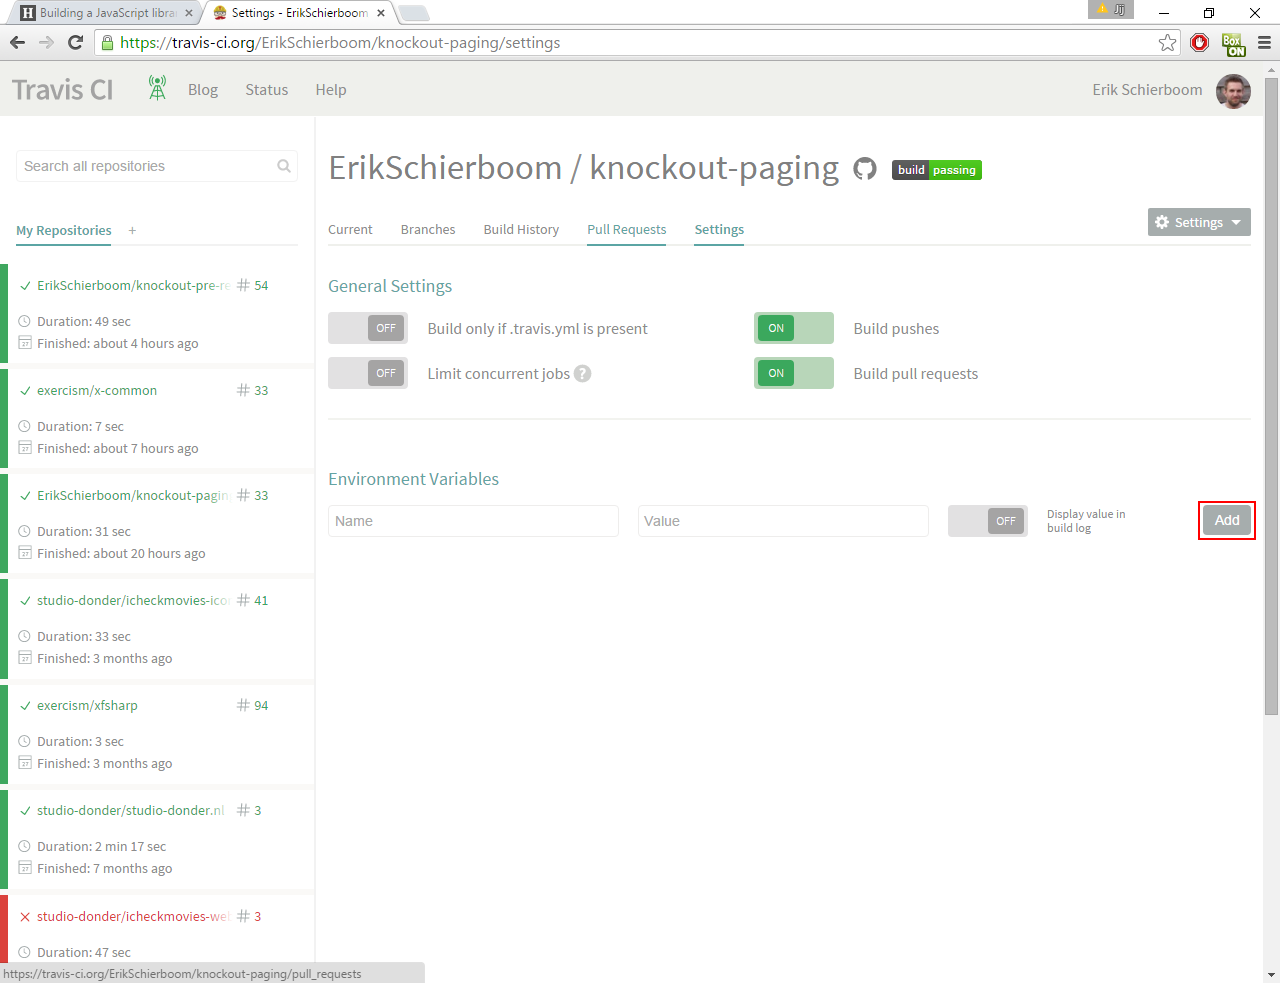The width and height of the screenshot is (1280, 983).
Task: Open the failed studio-donder/icheckmovies-we repository
Action: click(x=133, y=917)
